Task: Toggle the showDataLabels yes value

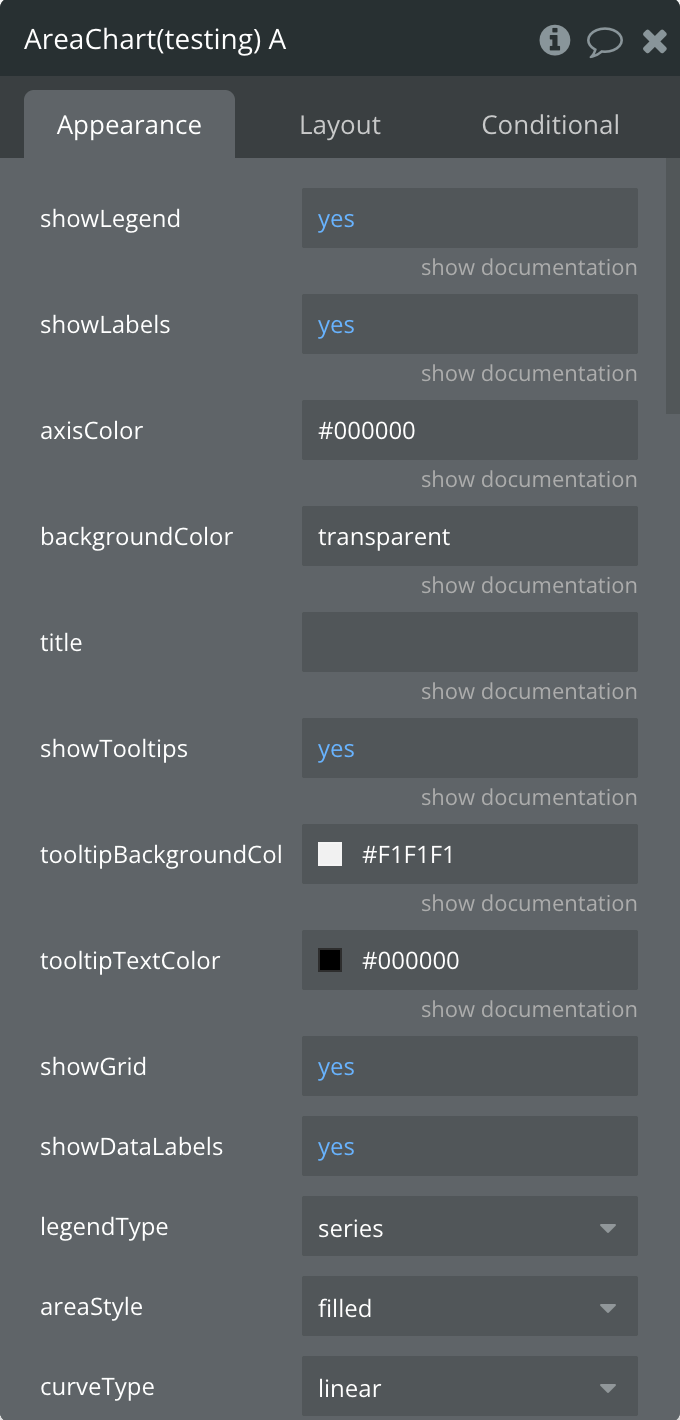Action: [x=336, y=1147]
